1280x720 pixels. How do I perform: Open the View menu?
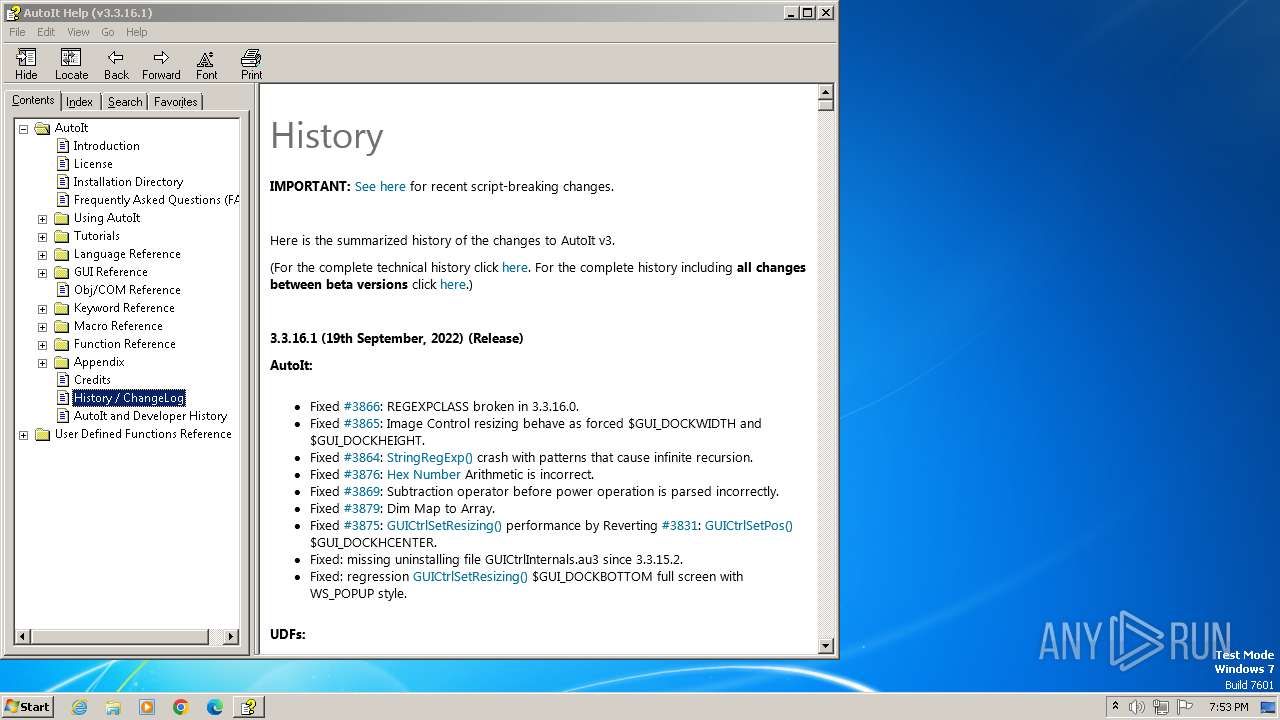point(78,32)
